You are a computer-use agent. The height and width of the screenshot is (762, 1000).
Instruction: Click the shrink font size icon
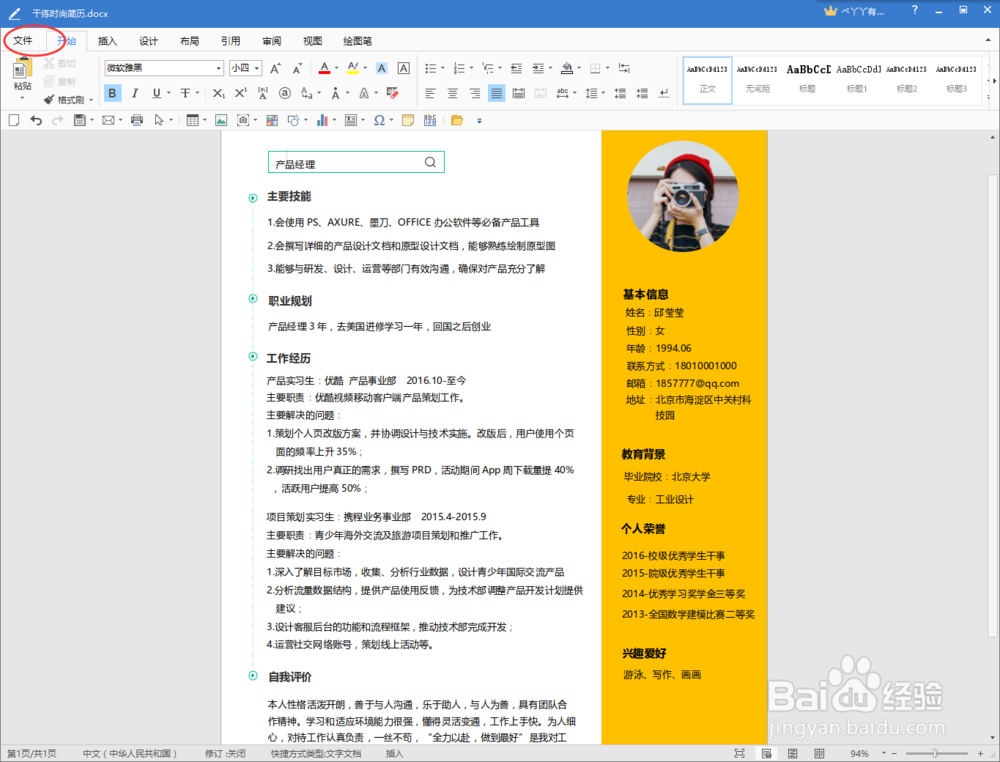point(297,68)
